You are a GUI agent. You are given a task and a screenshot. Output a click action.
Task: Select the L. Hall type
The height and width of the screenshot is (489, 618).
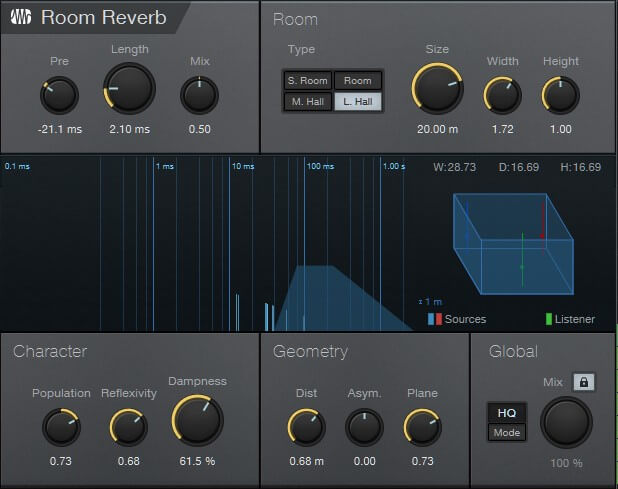tap(357, 102)
